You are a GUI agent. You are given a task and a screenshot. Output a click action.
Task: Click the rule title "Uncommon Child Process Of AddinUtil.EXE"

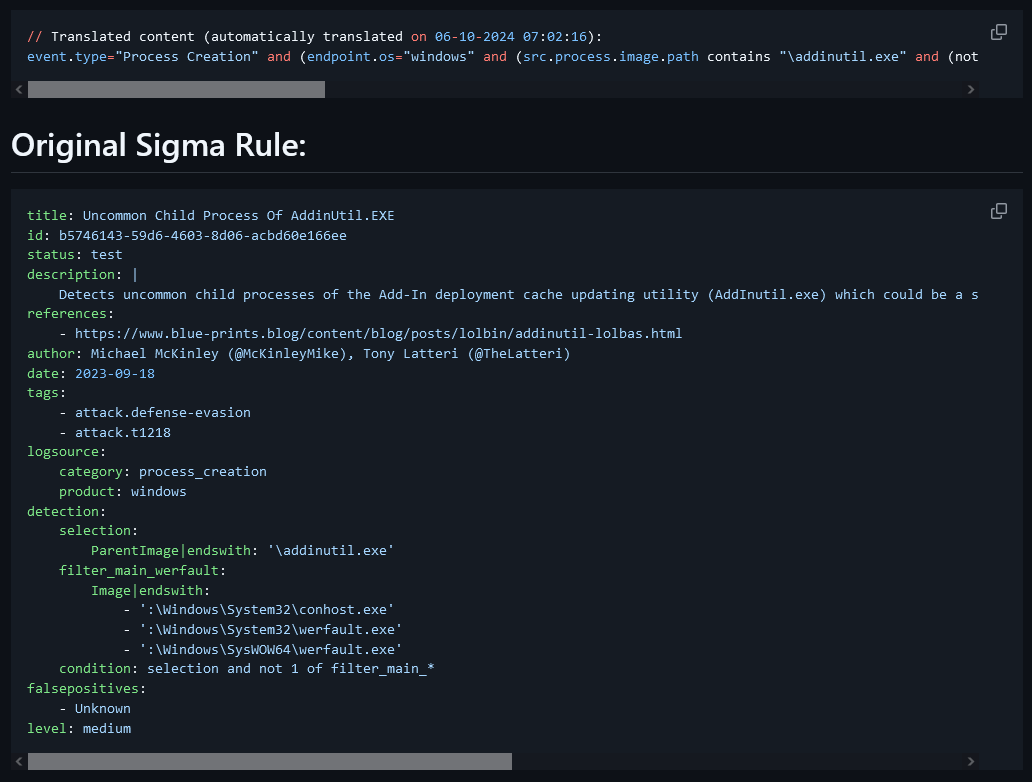tap(238, 215)
